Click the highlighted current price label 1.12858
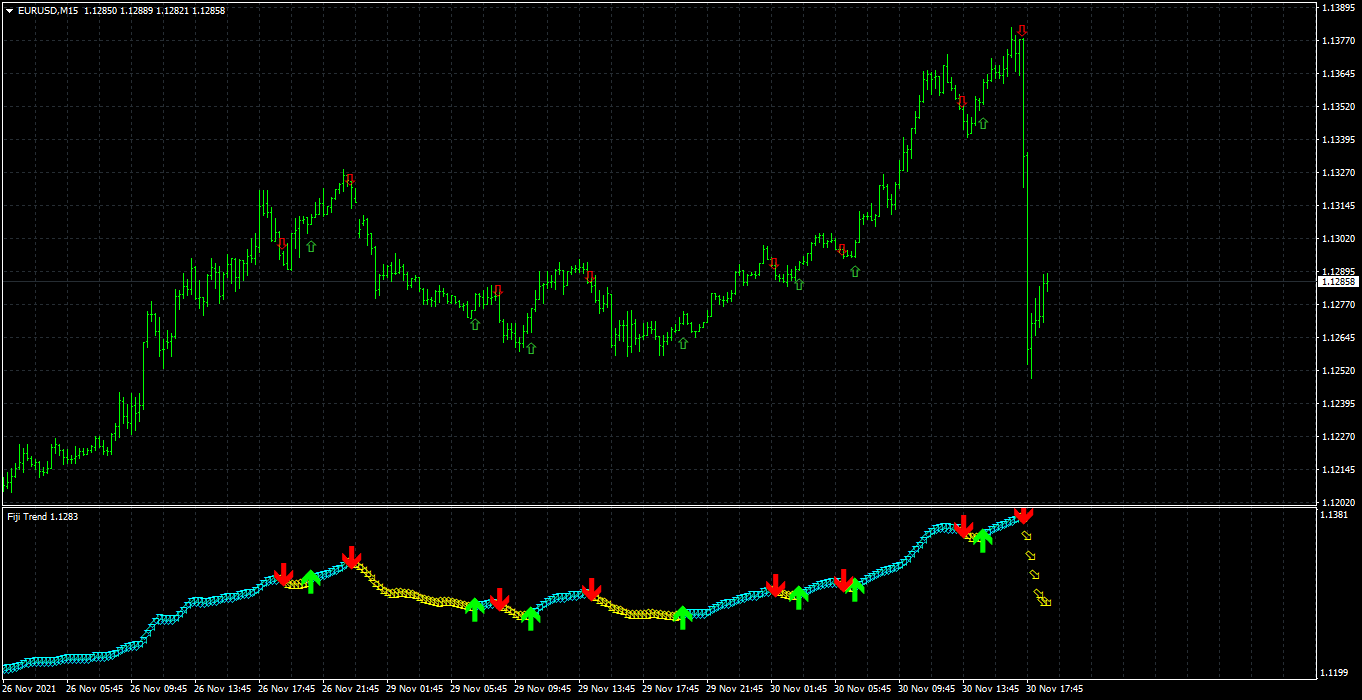1362x700 pixels. coord(1339,282)
